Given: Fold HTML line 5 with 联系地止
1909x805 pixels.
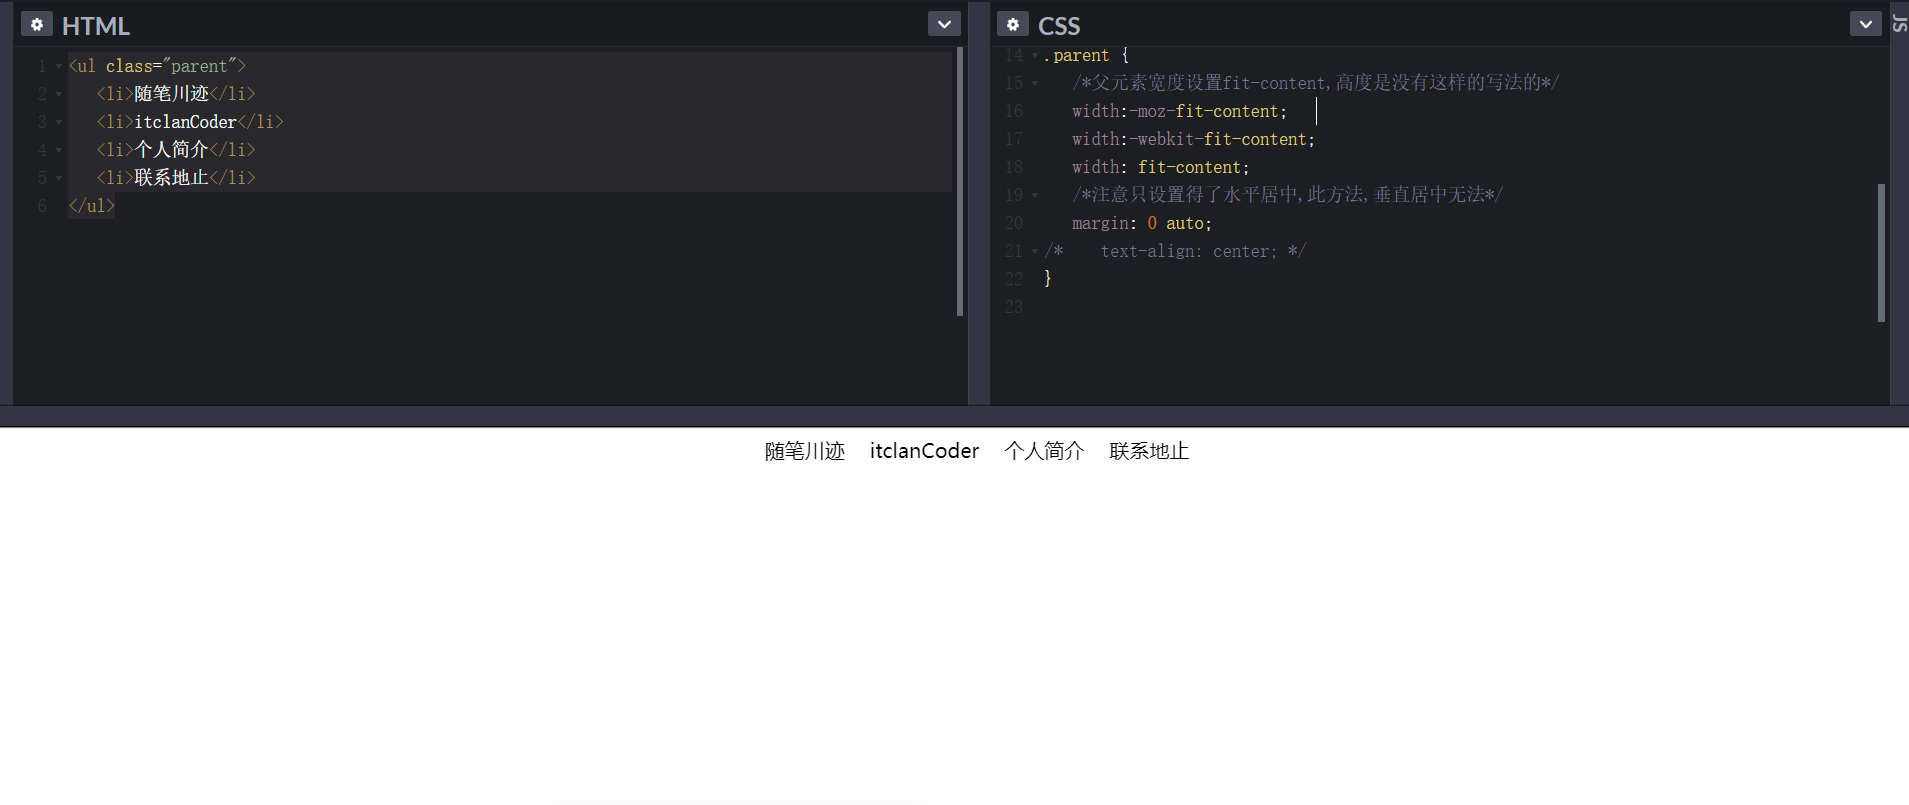Looking at the screenshot, I should click(x=59, y=178).
